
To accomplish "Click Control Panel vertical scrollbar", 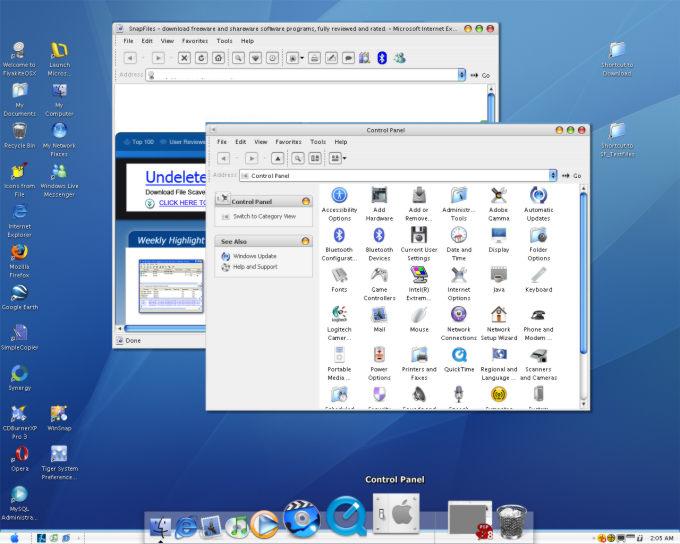I will [x=583, y=273].
